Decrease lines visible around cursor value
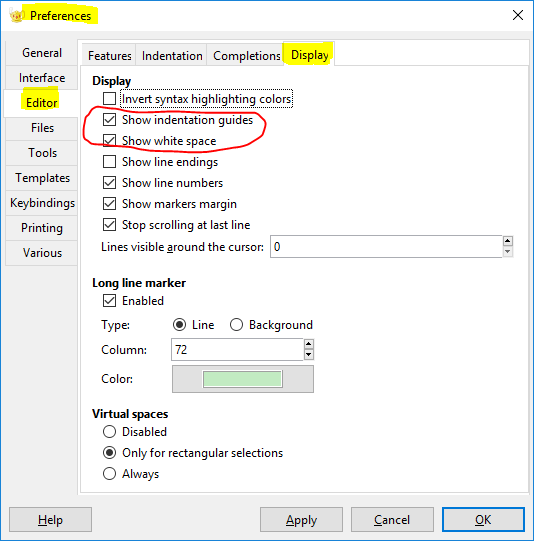Viewport: 534px width, 541px height. coord(507,252)
